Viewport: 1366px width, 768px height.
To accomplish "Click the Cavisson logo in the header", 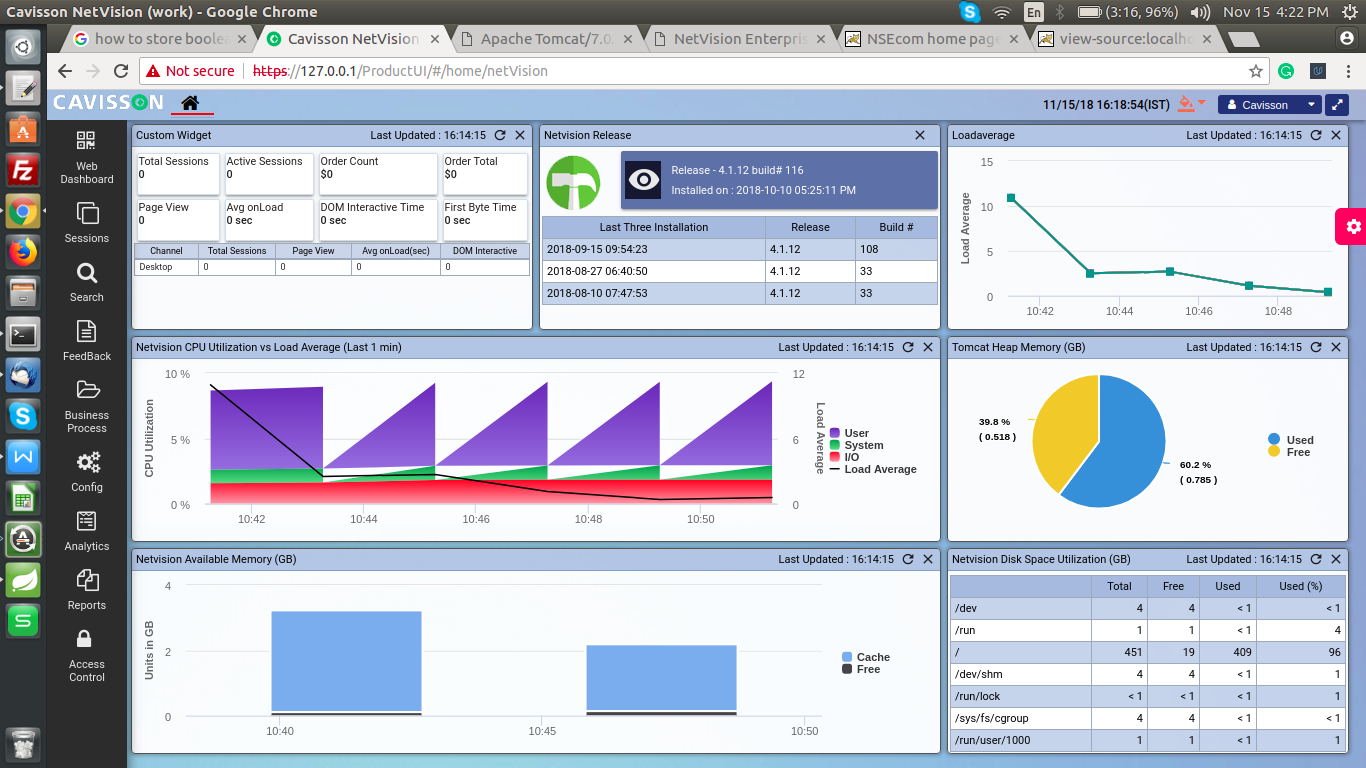I will point(108,103).
